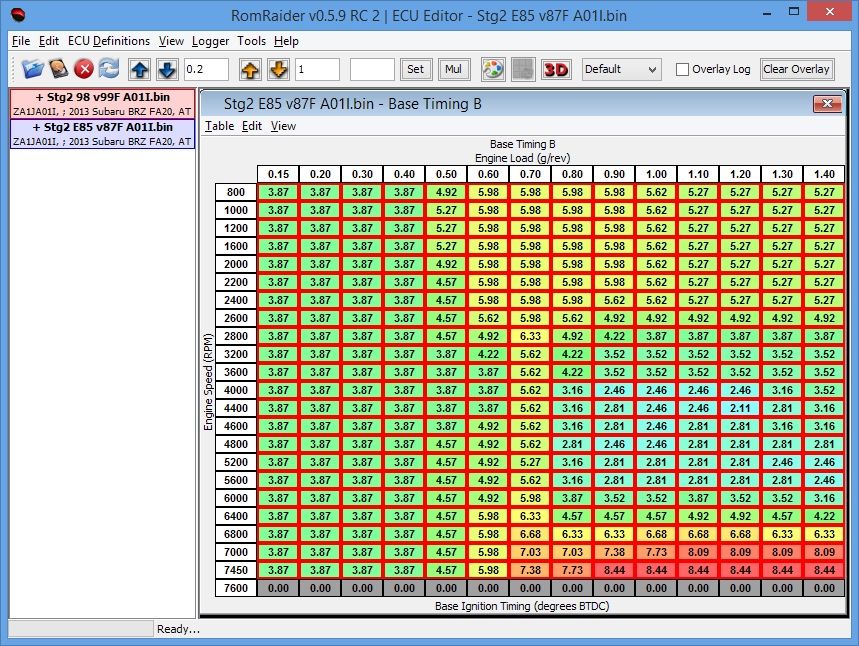Open the Default compare dropdown

pyautogui.click(x=621, y=70)
